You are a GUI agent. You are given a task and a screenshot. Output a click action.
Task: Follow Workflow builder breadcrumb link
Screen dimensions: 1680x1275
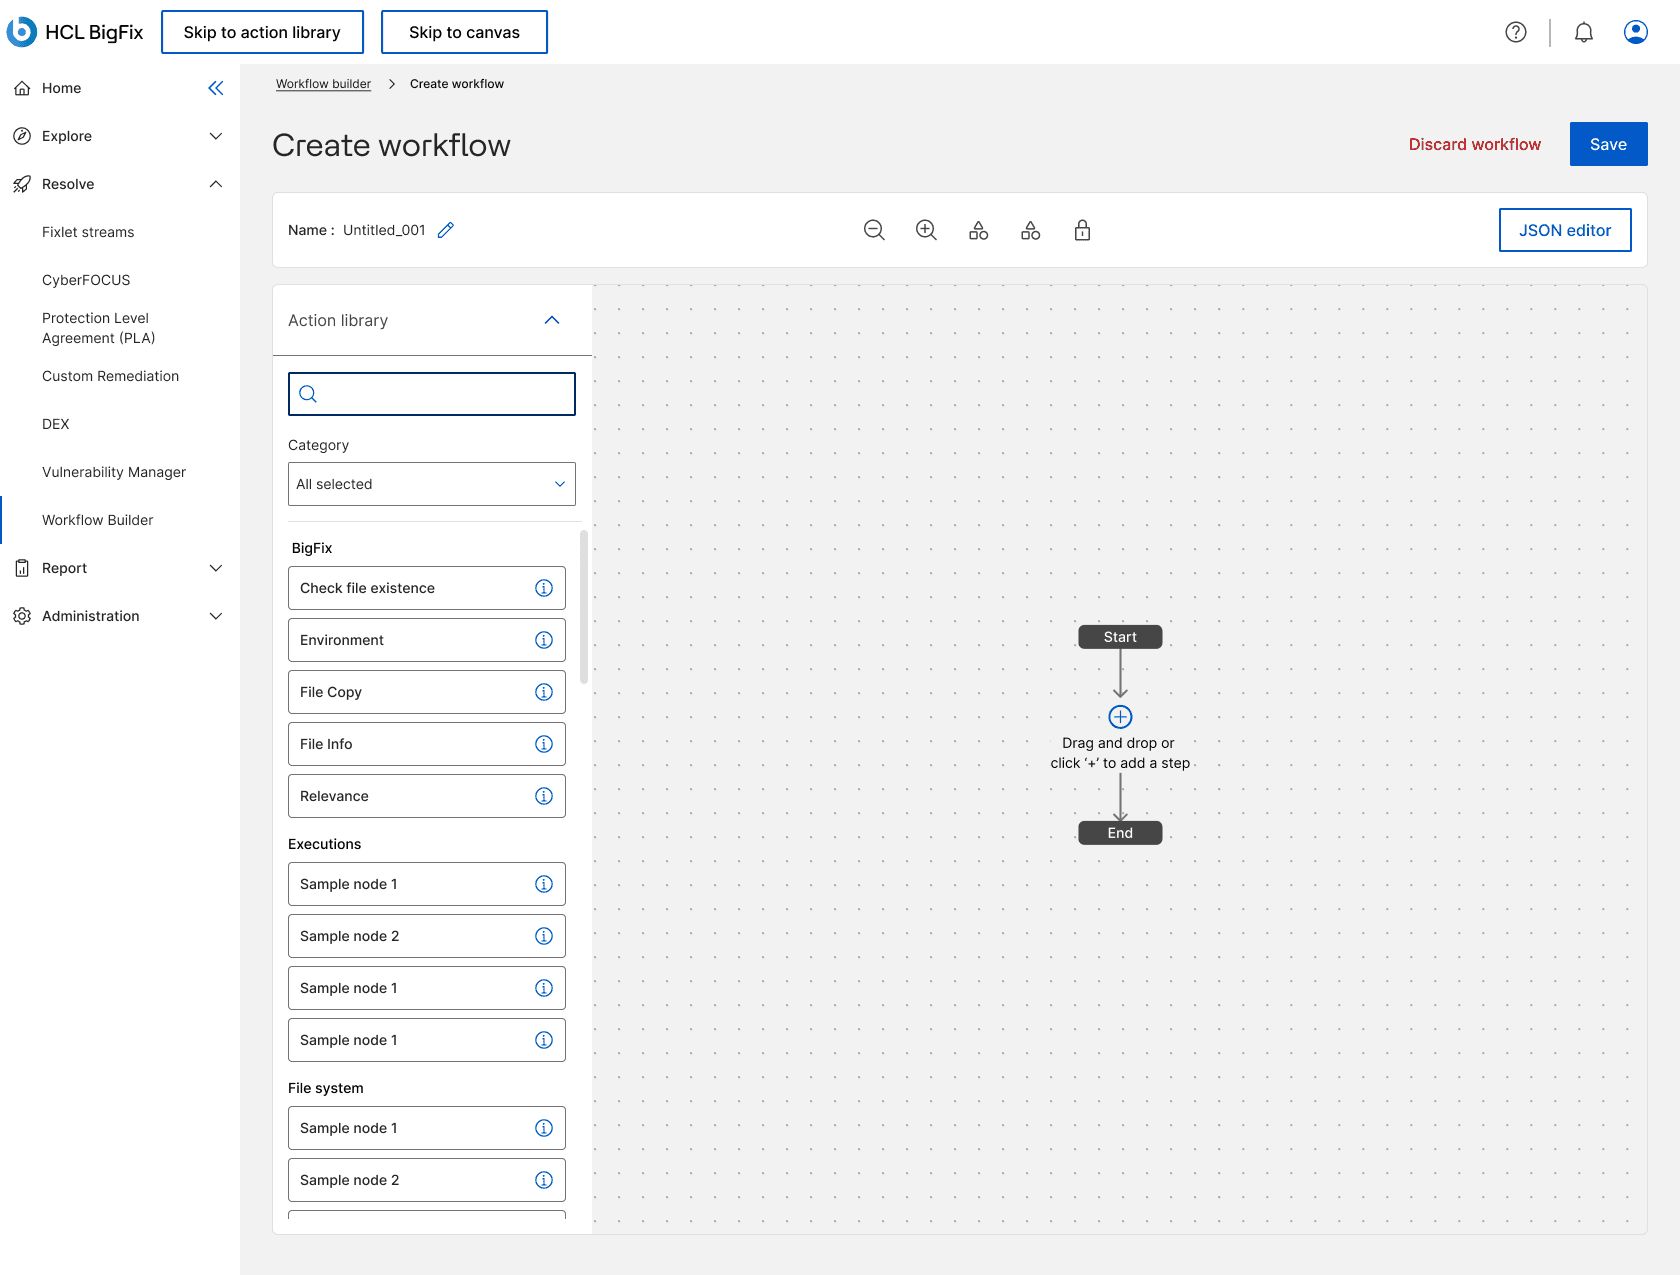323,84
